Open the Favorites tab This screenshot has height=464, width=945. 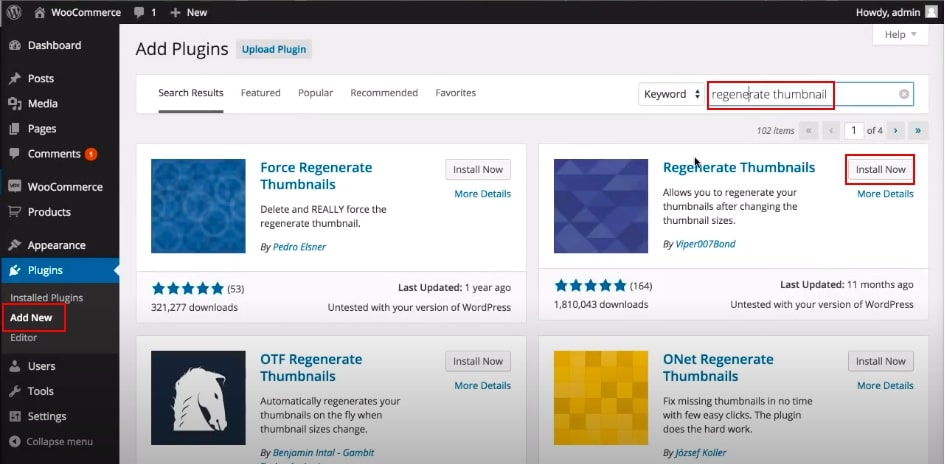click(x=456, y=93)
